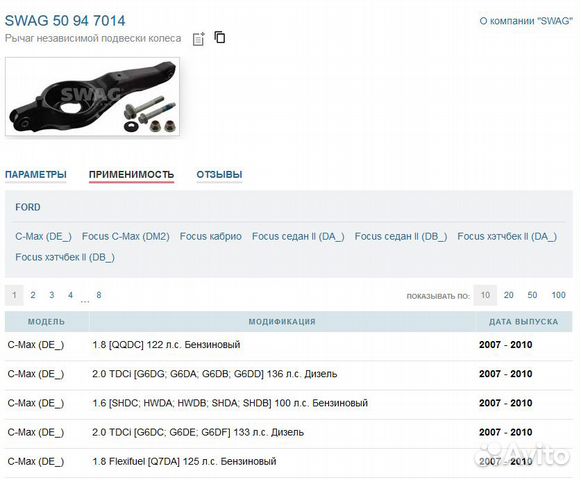Go to pagination page 3
Screen dimensions: 581x480
point(52,295)
